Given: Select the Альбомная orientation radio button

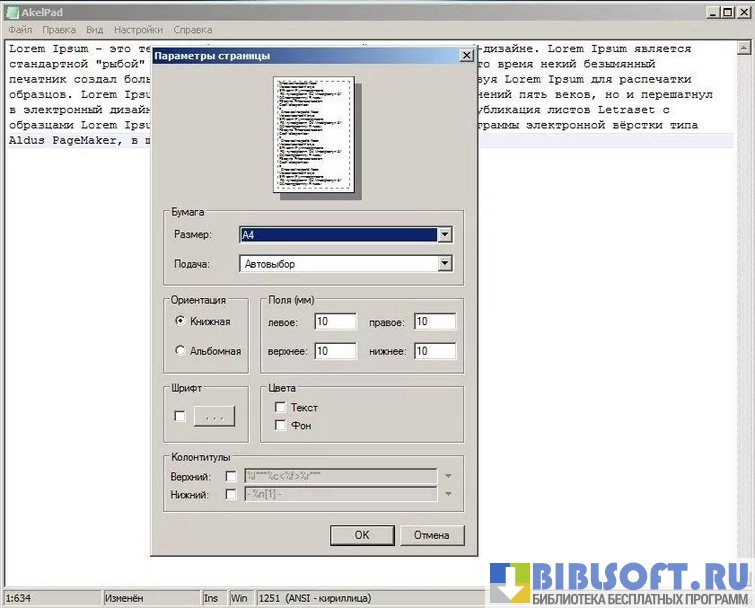Looking at the screenshot, I should 180,351.
